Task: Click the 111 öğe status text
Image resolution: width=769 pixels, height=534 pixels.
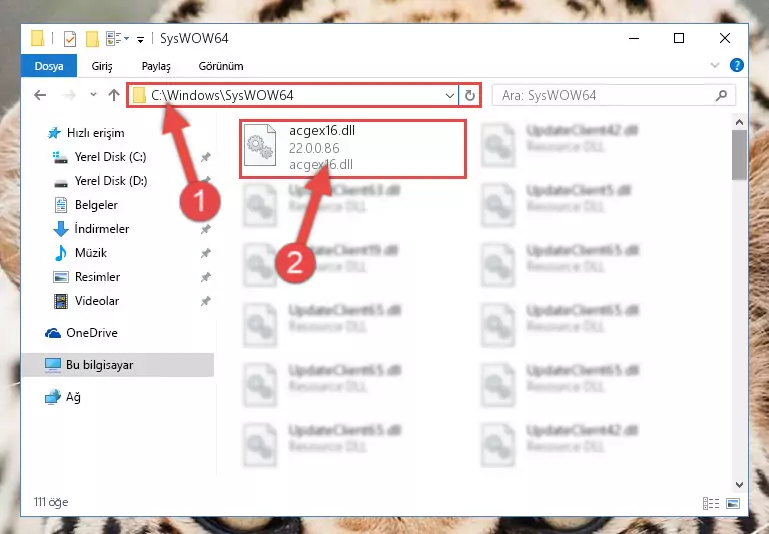Action: [51, 502]
